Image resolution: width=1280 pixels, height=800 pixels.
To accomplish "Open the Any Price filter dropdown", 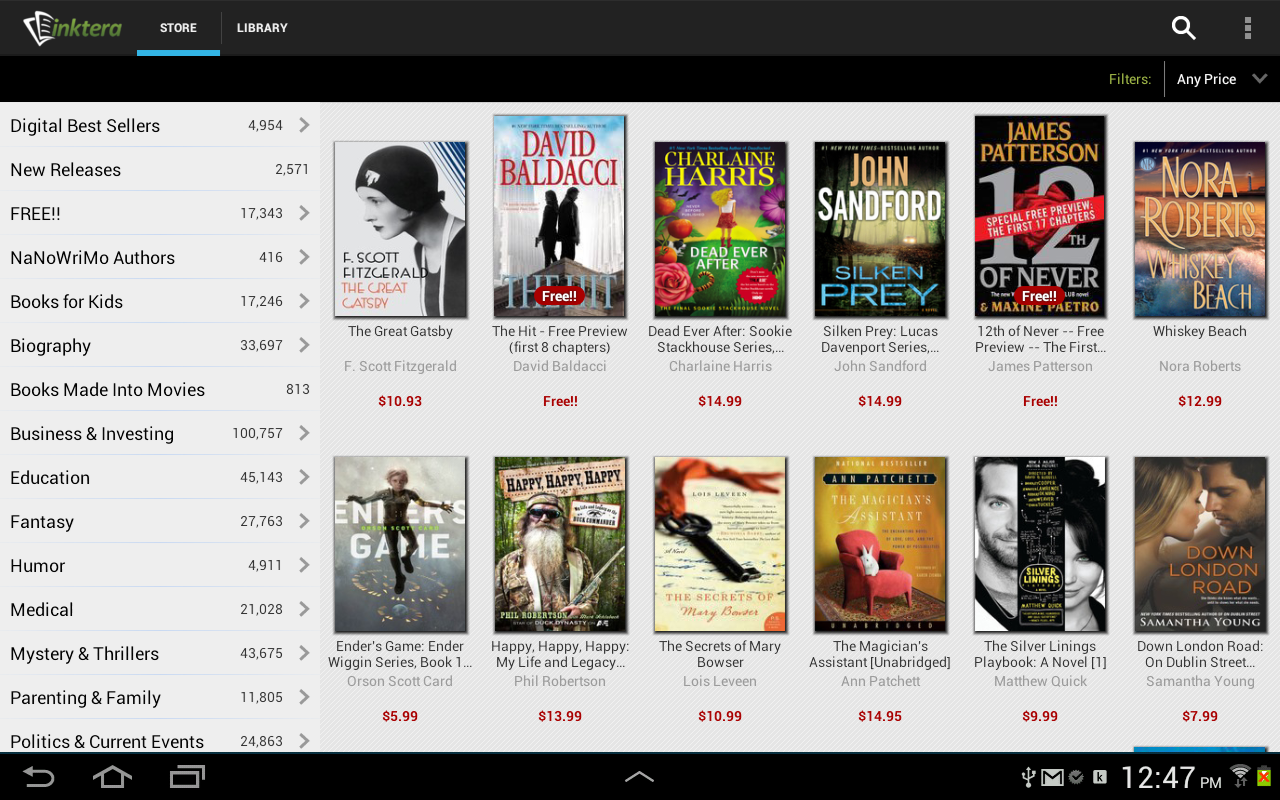I will point(1222,79).
